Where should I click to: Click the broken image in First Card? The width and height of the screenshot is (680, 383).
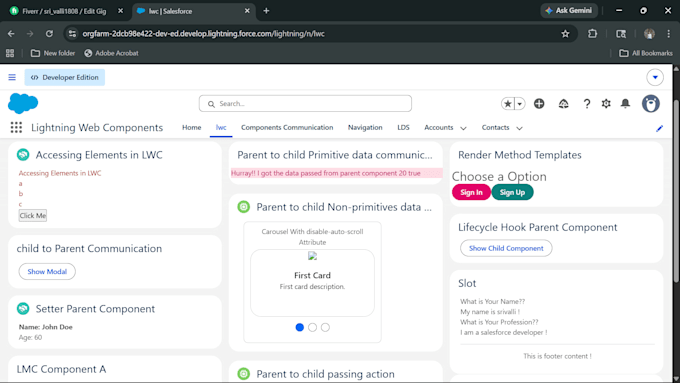click(x=312, y=256)
